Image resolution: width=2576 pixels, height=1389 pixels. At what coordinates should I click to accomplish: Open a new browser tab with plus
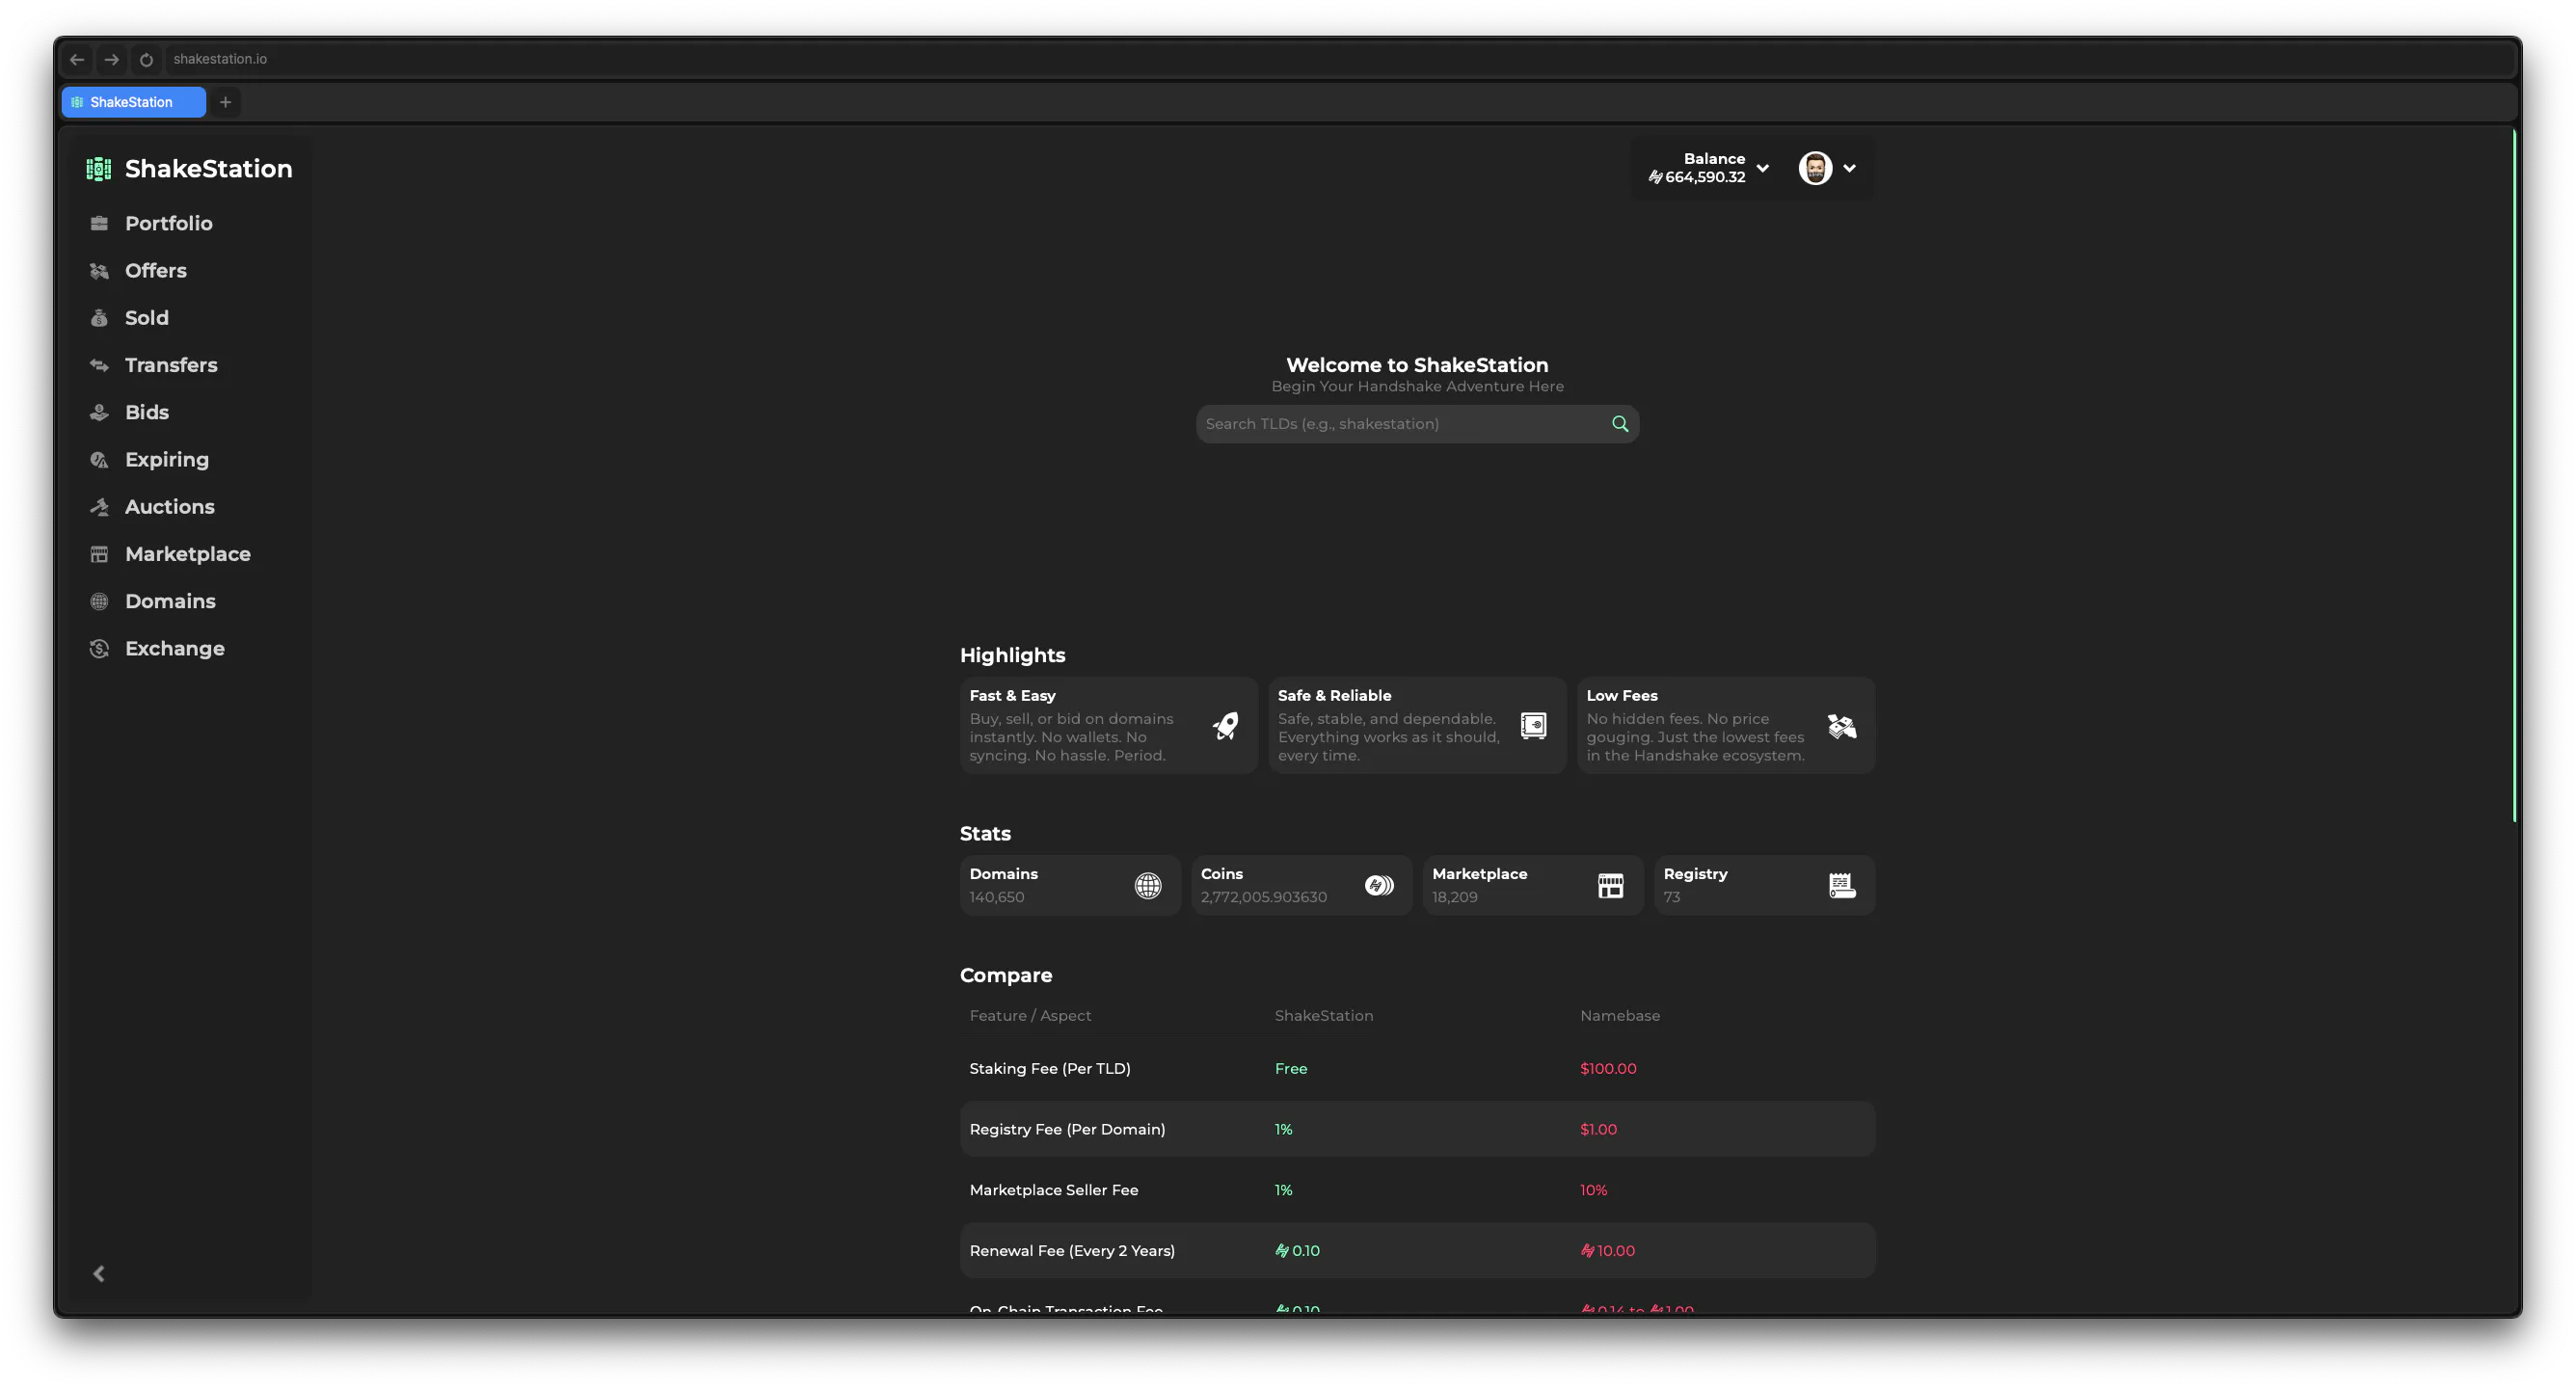[x=225, y=102]
